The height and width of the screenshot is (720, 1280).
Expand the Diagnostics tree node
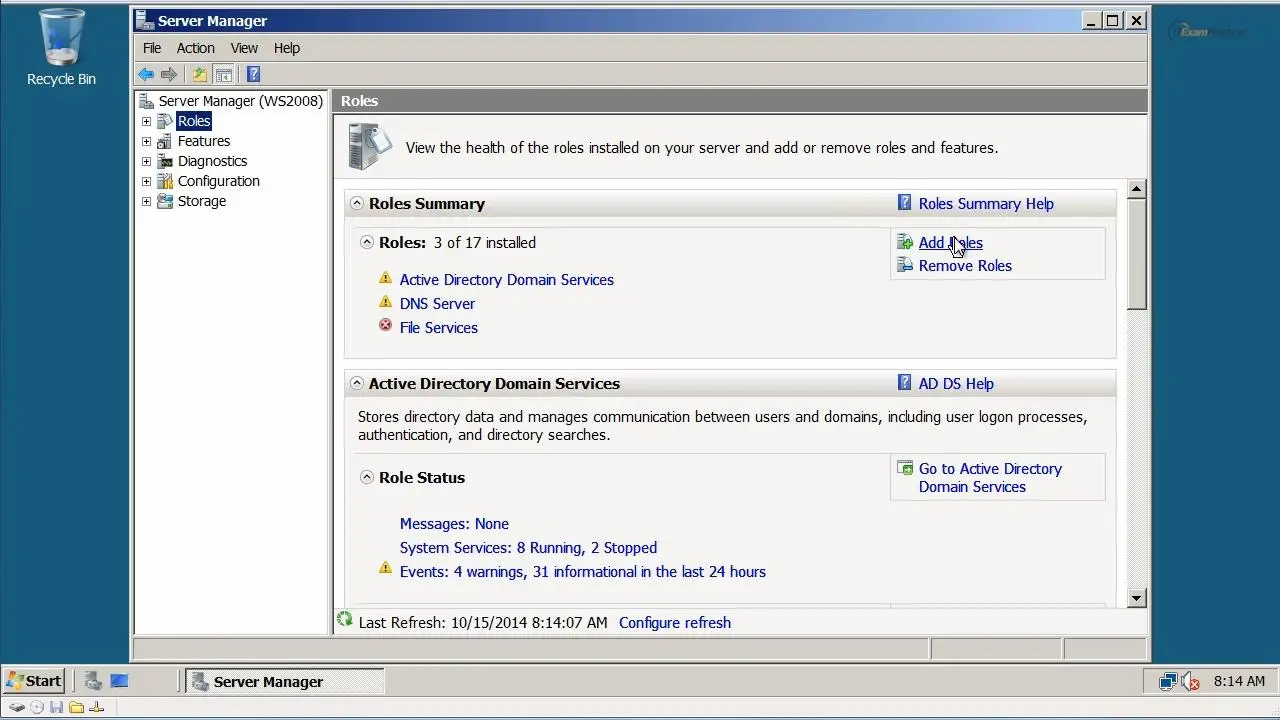coord(146,161)
